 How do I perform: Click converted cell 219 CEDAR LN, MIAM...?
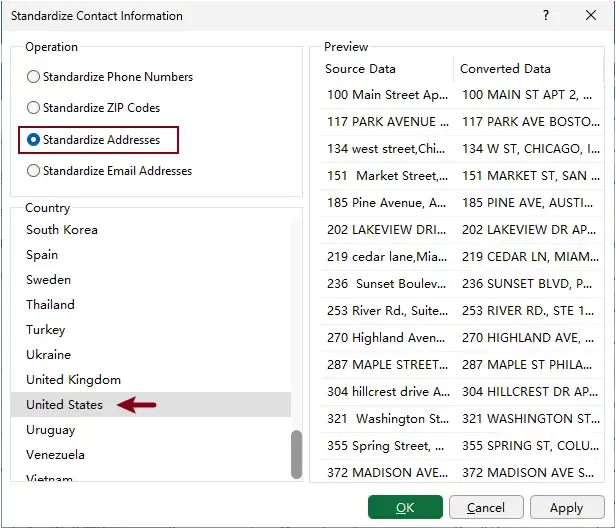530,257
